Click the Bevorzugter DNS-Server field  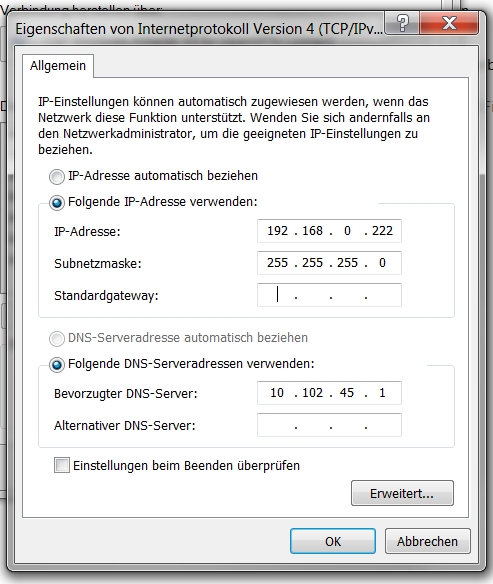pyautogui.click(x=329, y=393)
